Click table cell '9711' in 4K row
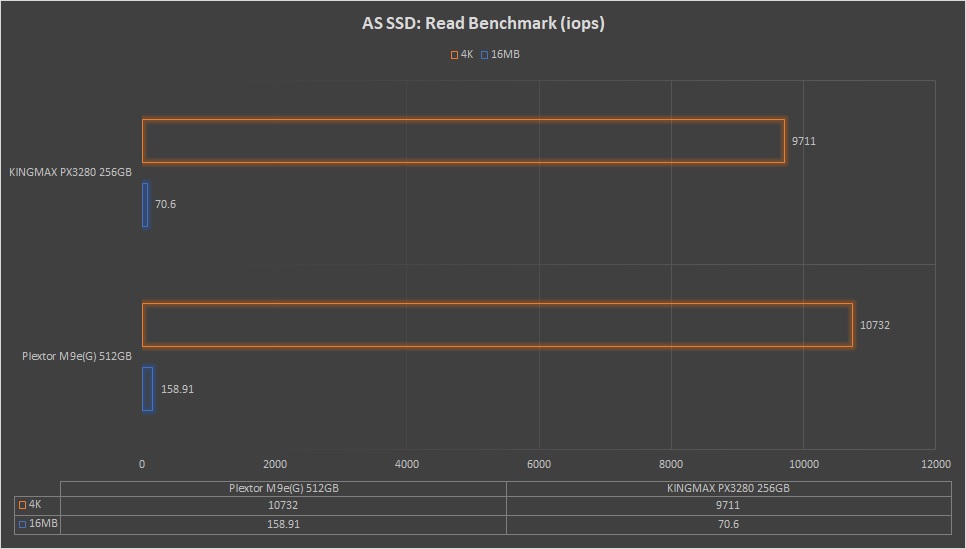The height and width of the screenshot is (549, 966). click(x=728, y=505)
